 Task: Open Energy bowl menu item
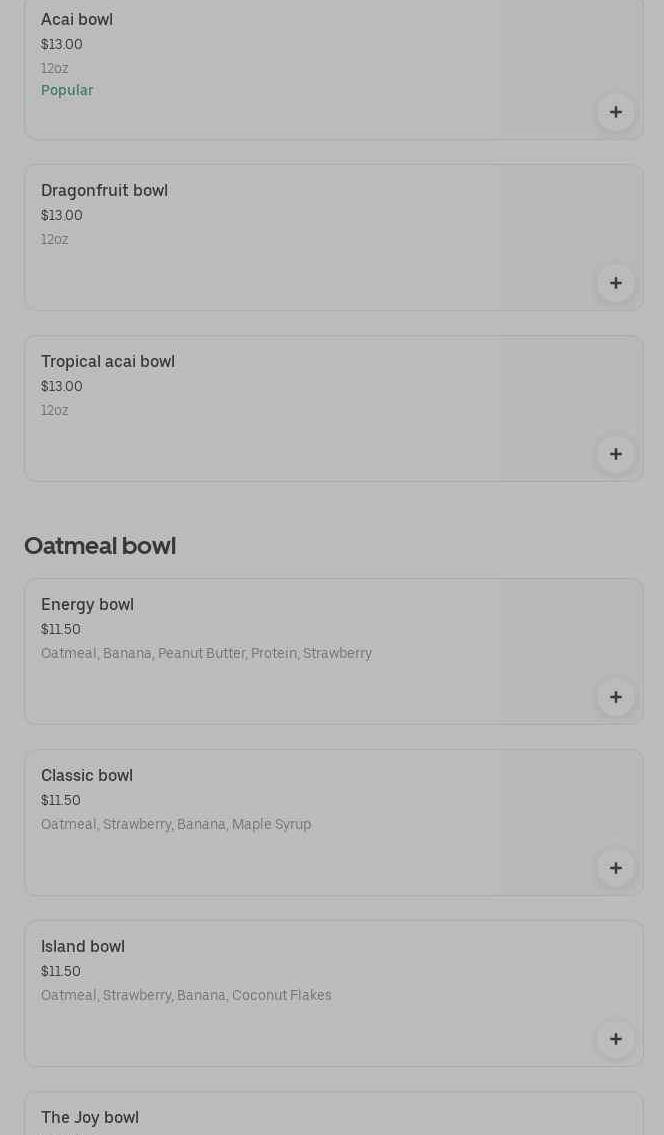click(x=87, y=605)
